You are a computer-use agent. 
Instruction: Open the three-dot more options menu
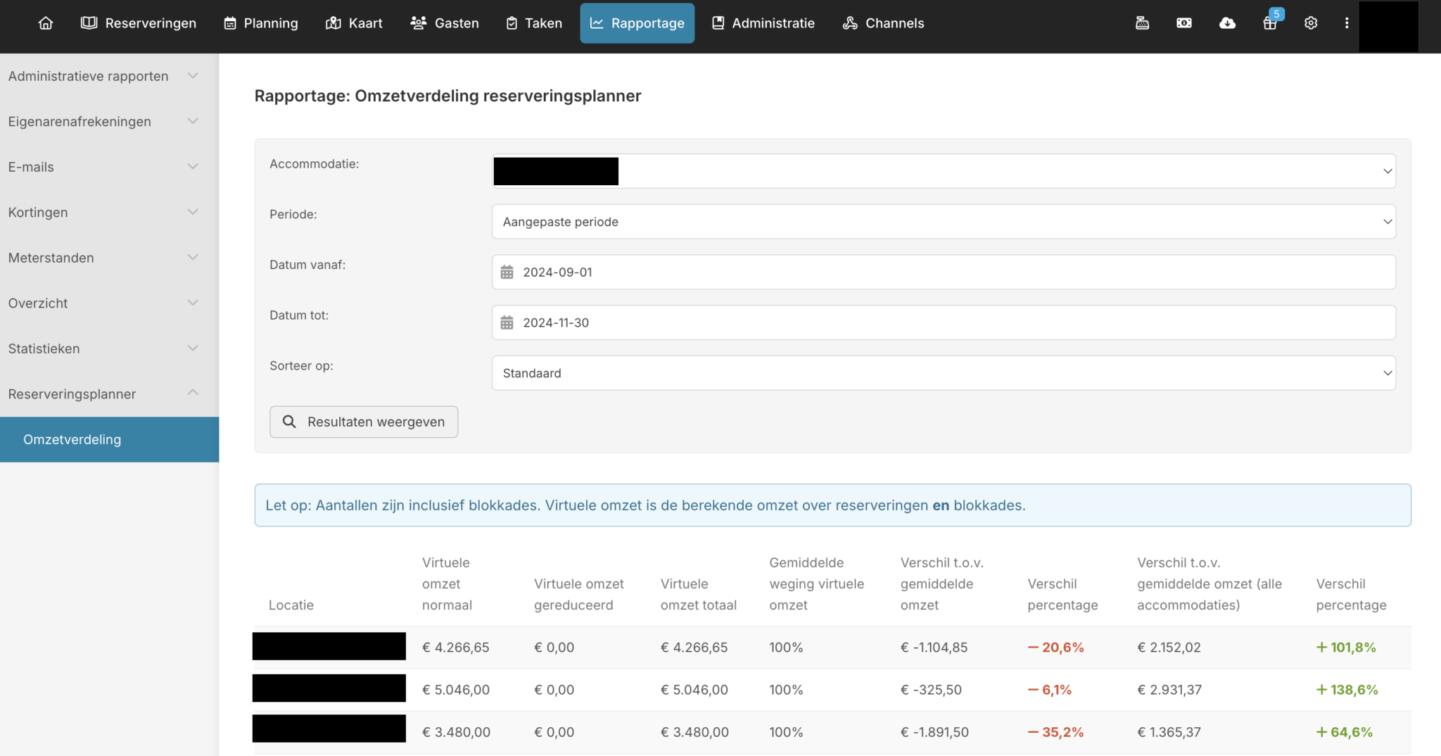[x=1346, y=23]
